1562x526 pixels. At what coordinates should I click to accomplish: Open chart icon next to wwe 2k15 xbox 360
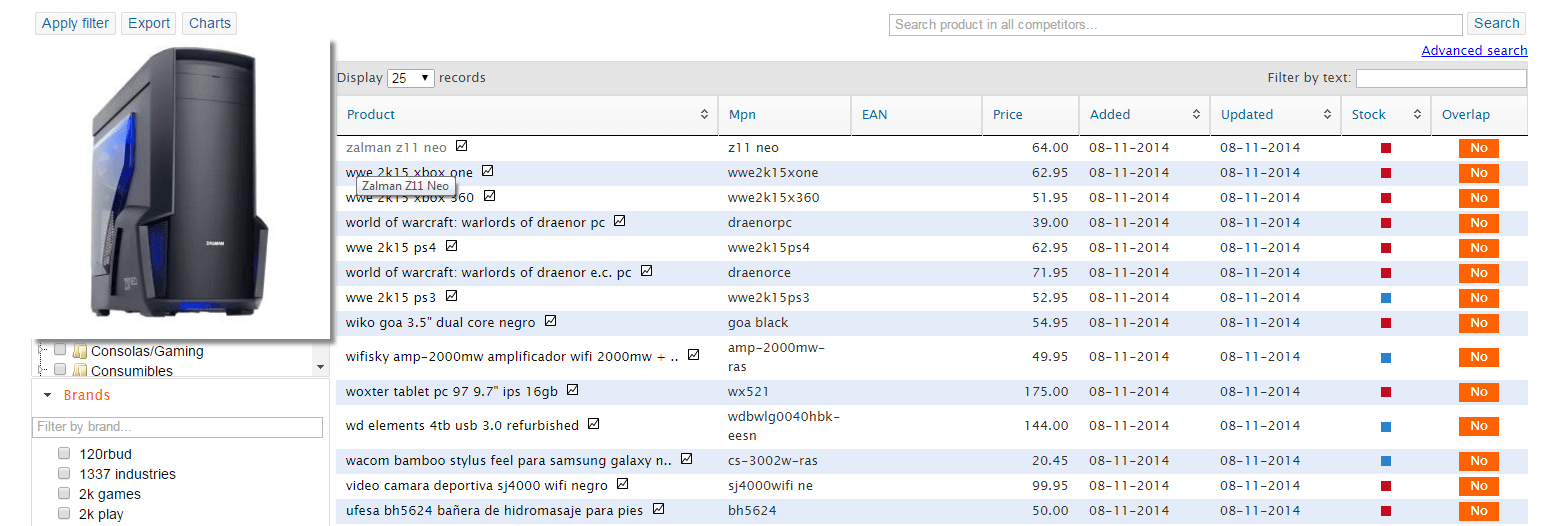tap(489, 196)
